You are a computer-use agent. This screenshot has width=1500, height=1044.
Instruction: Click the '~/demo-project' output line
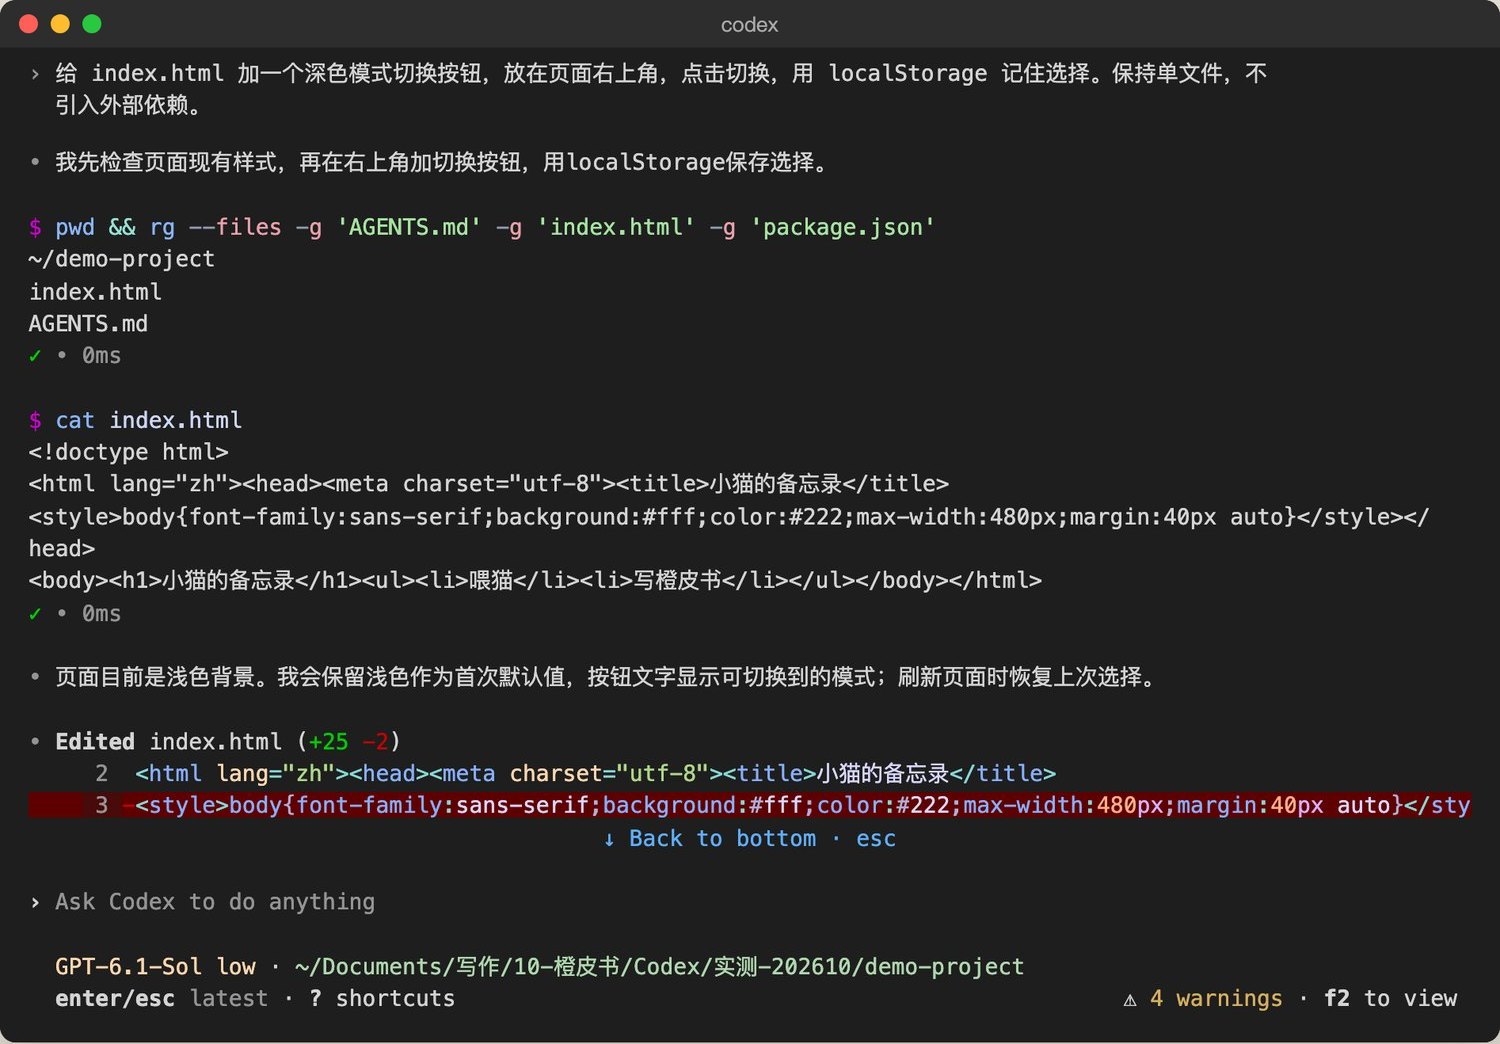click(121, 259)
